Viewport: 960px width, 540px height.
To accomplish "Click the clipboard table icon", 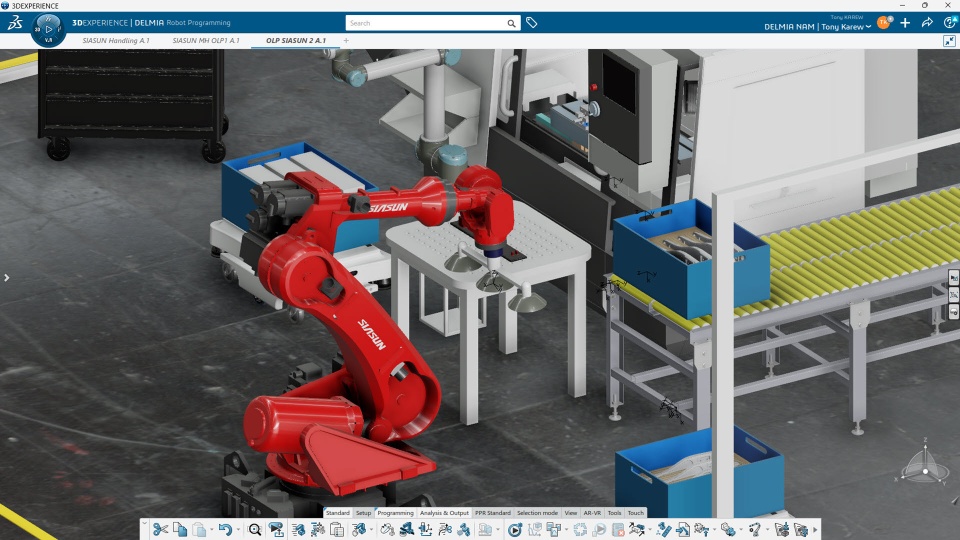I will [336, 530].
